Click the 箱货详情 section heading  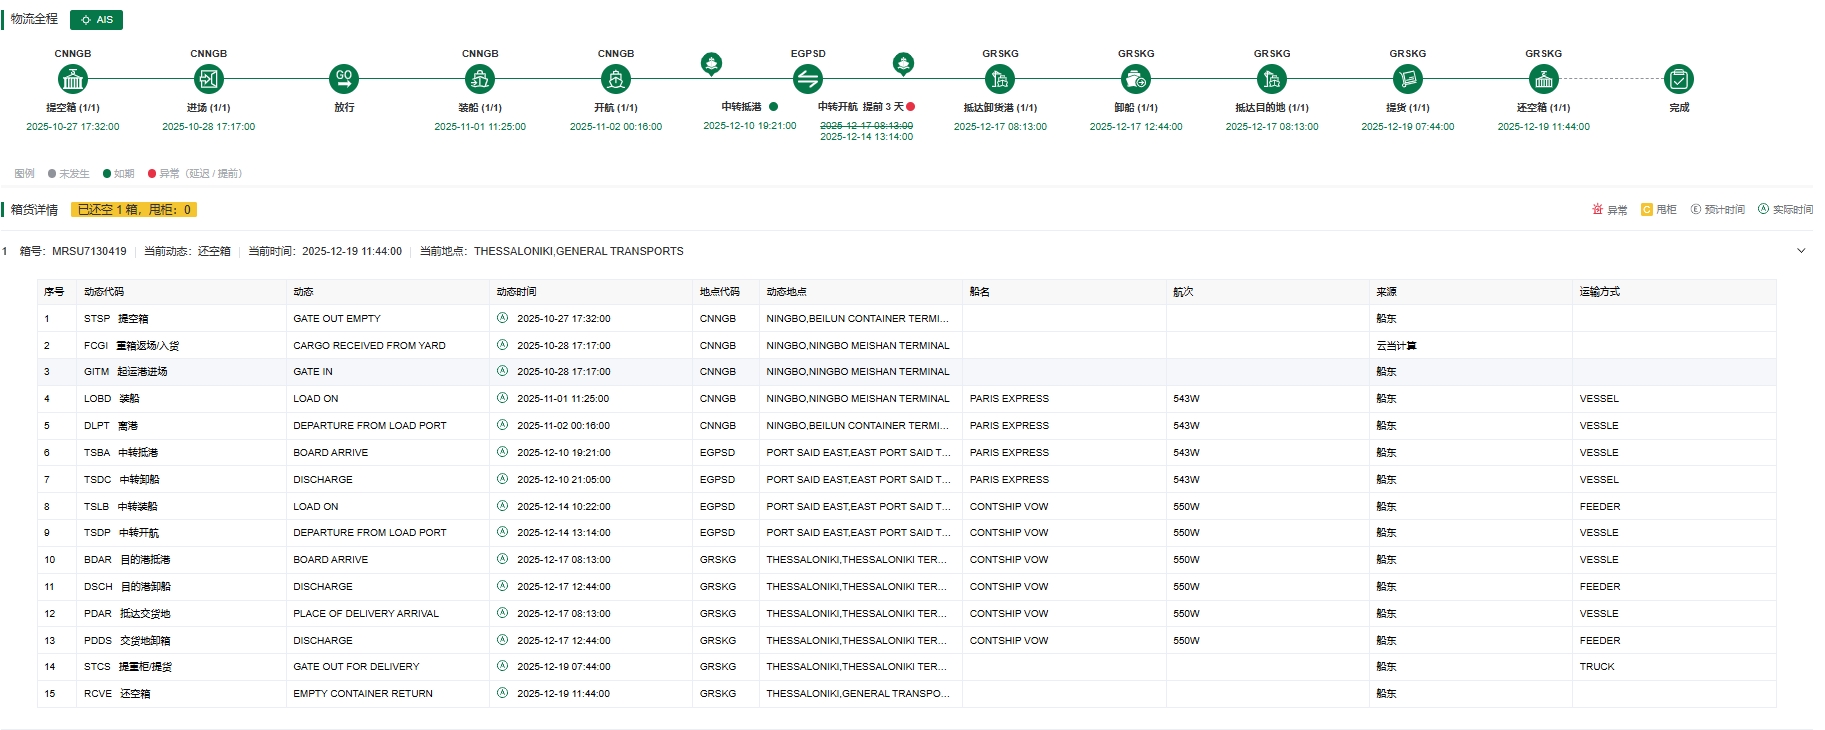click(34, 210)
